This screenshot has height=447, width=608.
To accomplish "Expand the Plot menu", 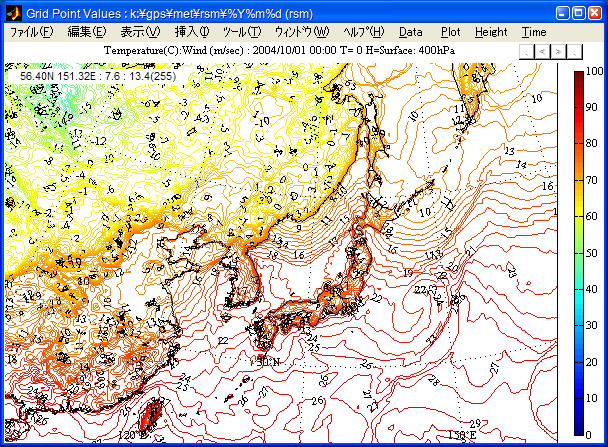I will click(x=450, y=32).
